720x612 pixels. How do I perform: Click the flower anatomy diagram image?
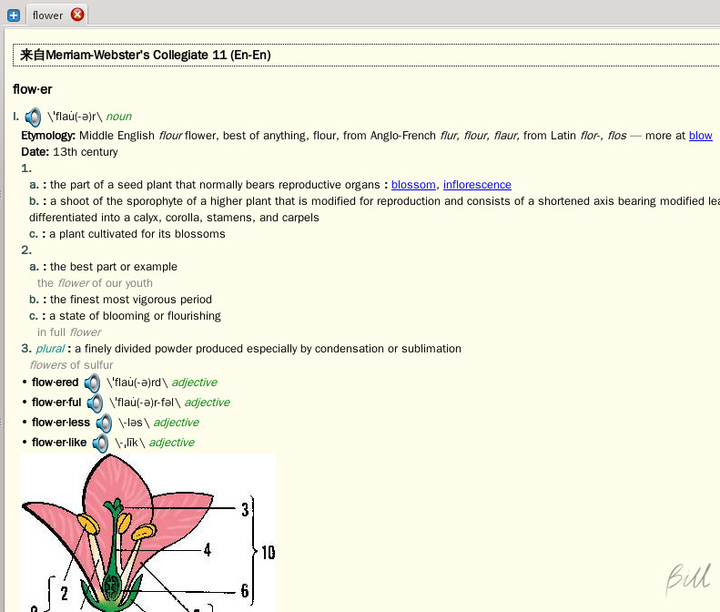[x=147, y=532]
